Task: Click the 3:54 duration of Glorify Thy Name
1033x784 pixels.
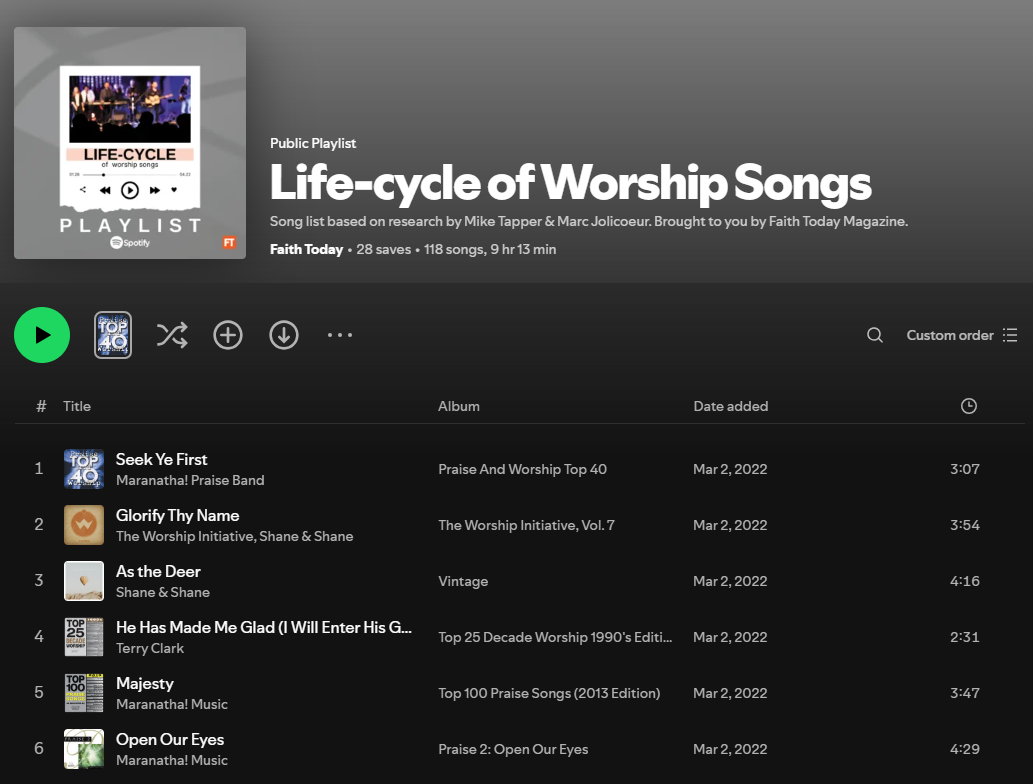Action: pos(964,525)
